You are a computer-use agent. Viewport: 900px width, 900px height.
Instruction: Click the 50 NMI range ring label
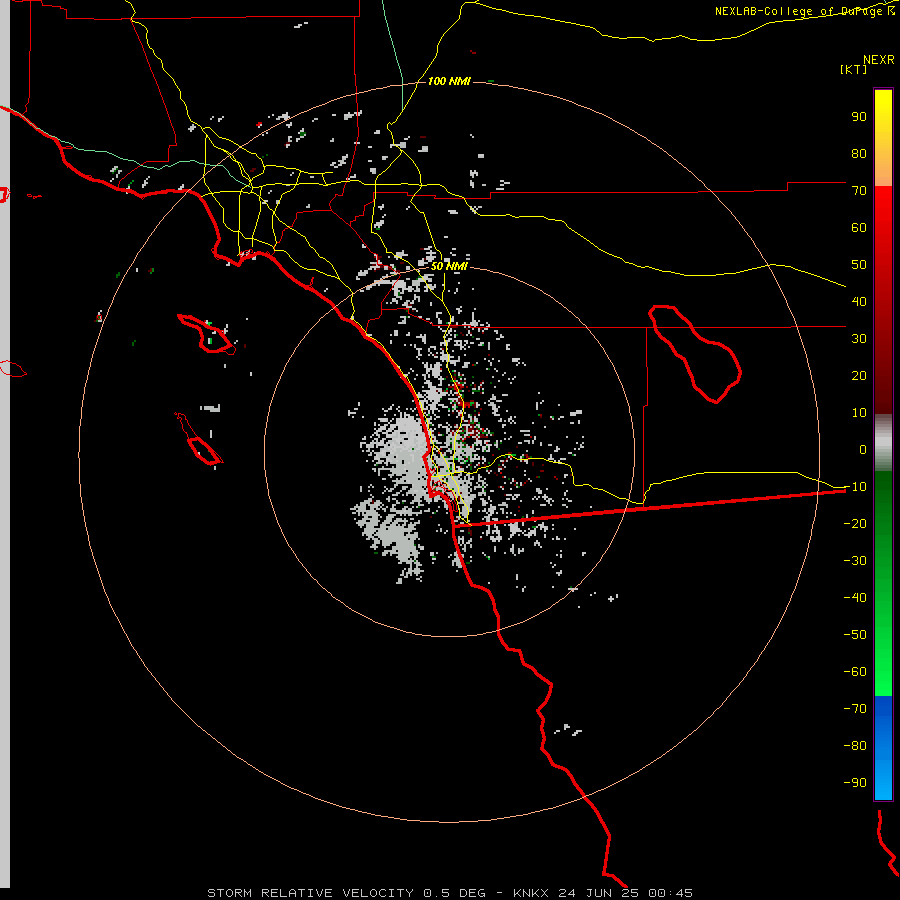(449, 266)
